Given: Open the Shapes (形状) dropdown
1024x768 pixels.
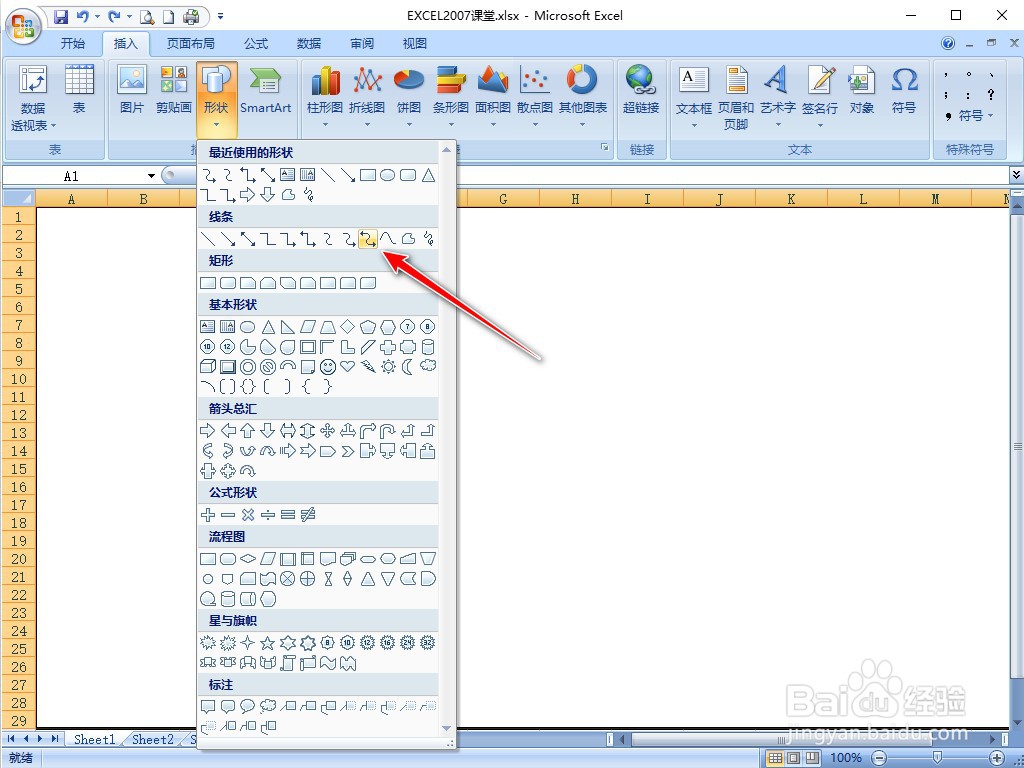Looking at the screenshot, I should [x=216, y=98].
